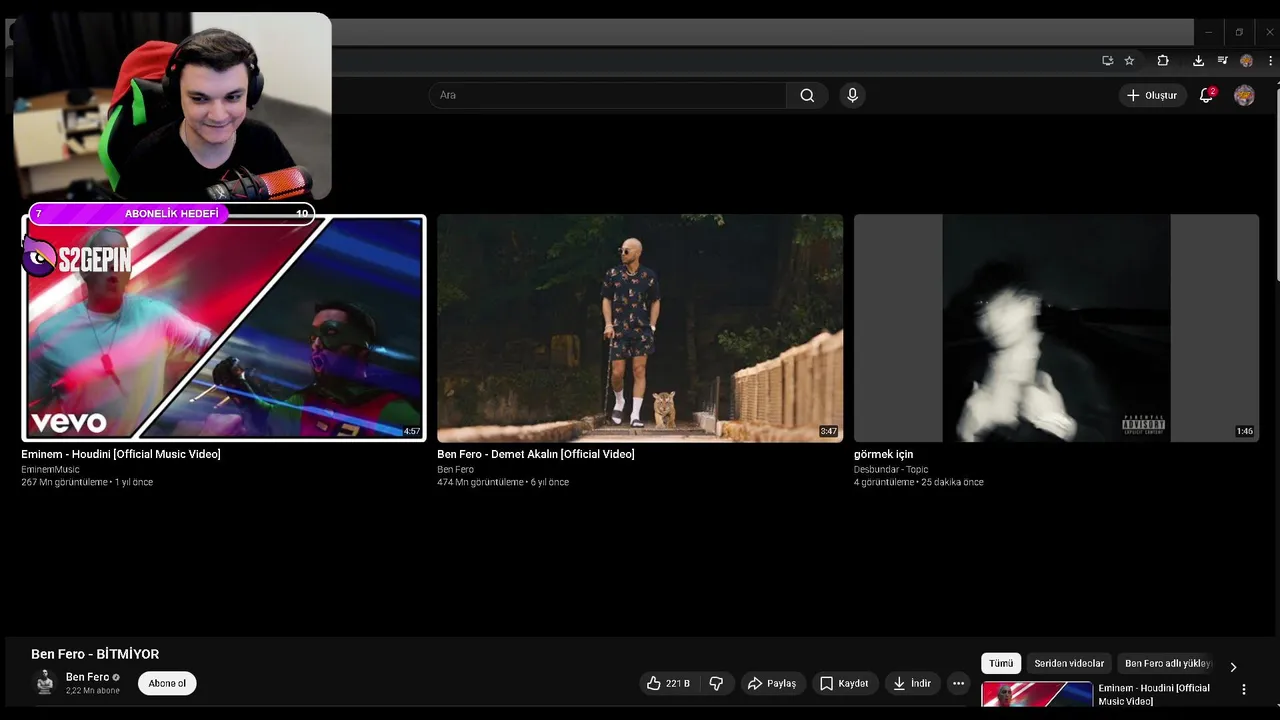Start voice search with the microphone icon
The width and height of the screenshot is (1280, 720).
pyautogui.click(x=852, y=95)
